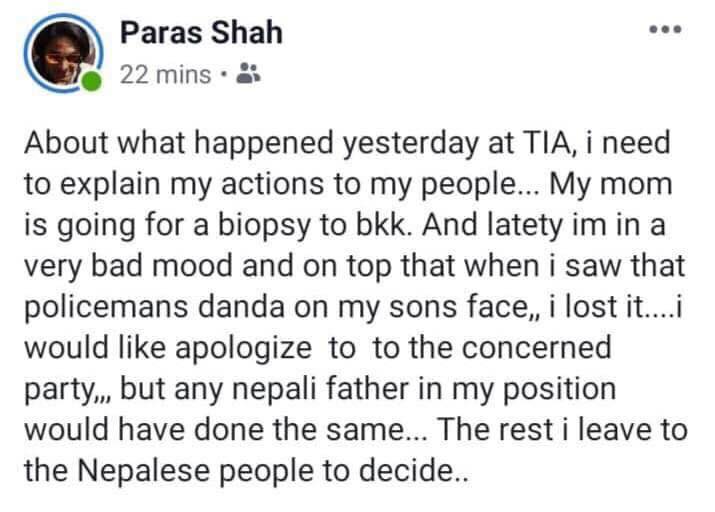
Task: Click the 22 mins timestamp link
Action: point(166,74)
